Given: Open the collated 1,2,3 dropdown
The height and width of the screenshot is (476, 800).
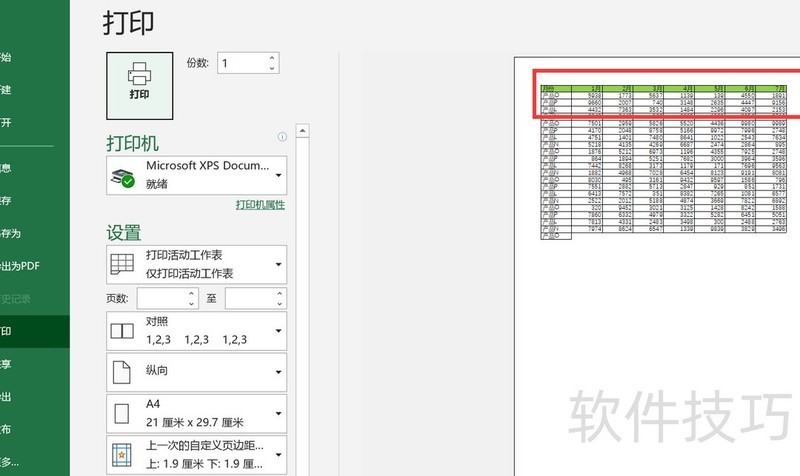Looking at the screenshot, I should click(x=196, y=331).
